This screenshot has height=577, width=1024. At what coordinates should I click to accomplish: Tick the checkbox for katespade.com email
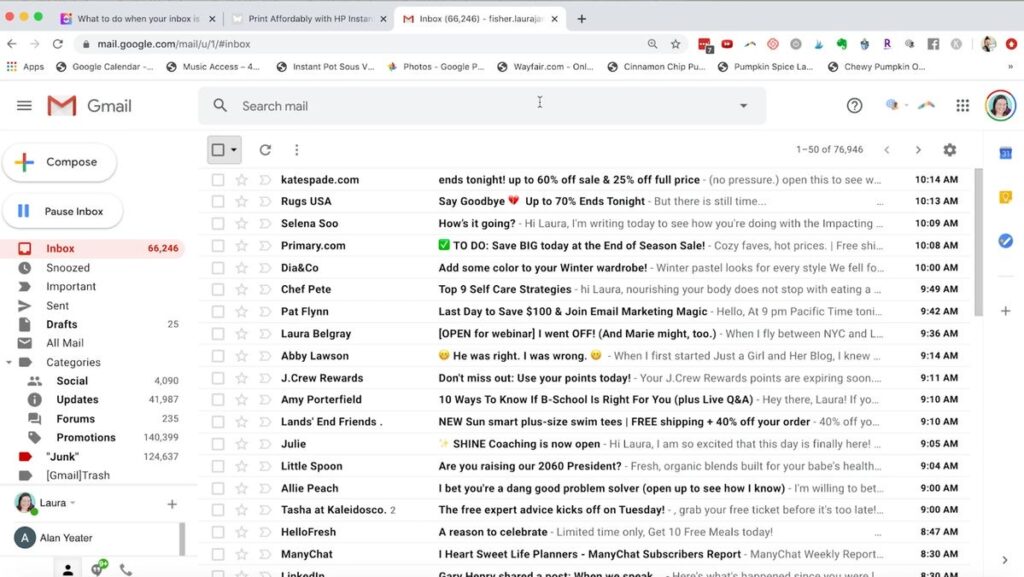(x=218, y=179)
